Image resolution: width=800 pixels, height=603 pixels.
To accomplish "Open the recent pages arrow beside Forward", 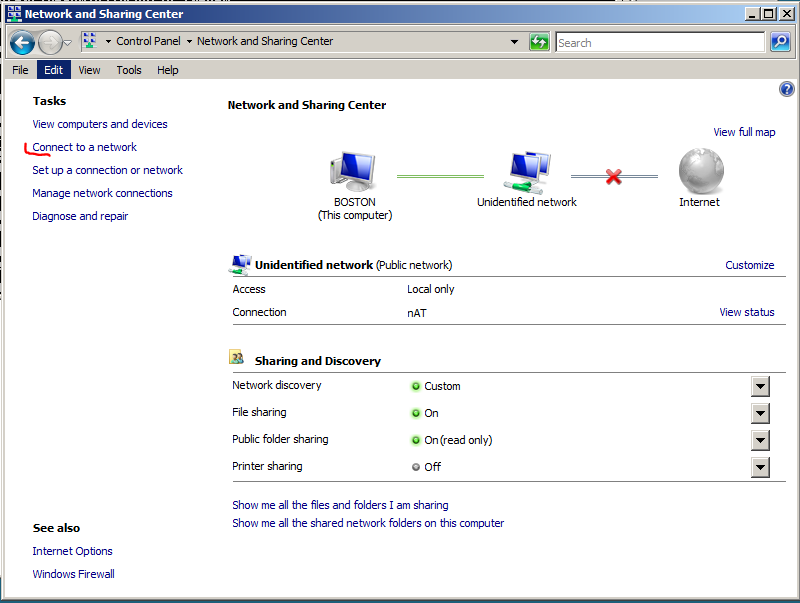I will (x=68, y=43).
